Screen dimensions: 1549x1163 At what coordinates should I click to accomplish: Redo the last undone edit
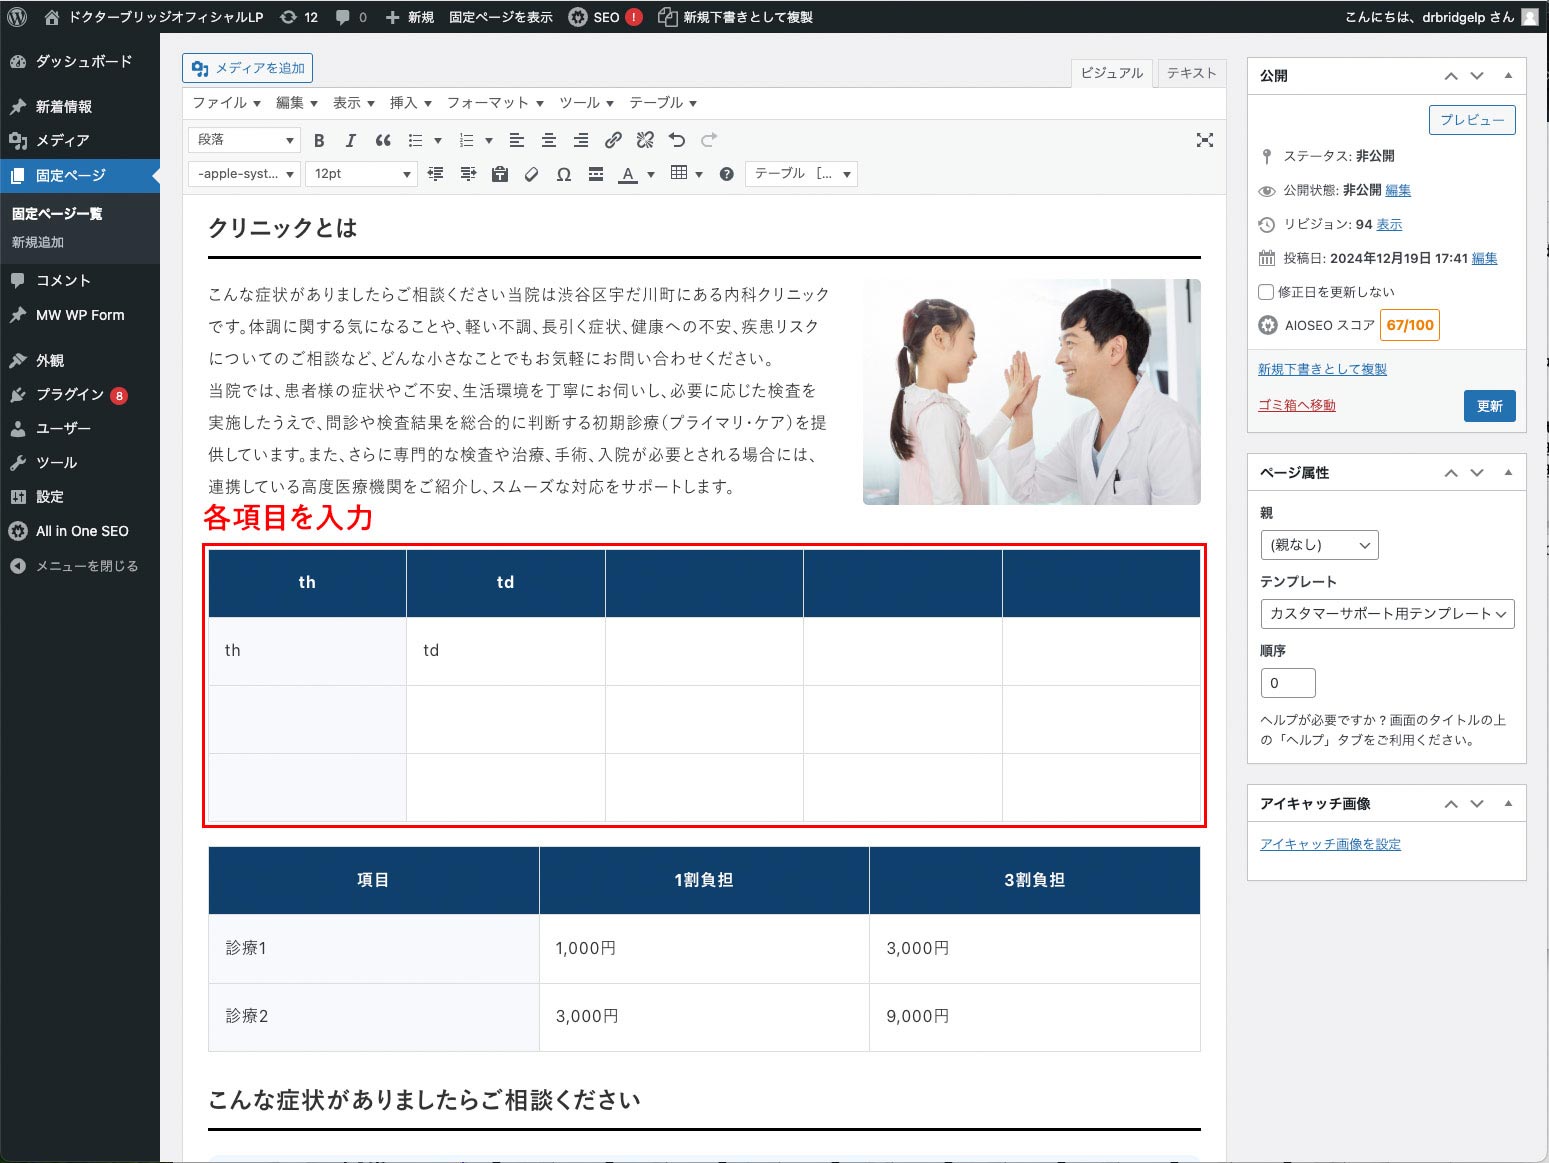[x=709, y=140]
